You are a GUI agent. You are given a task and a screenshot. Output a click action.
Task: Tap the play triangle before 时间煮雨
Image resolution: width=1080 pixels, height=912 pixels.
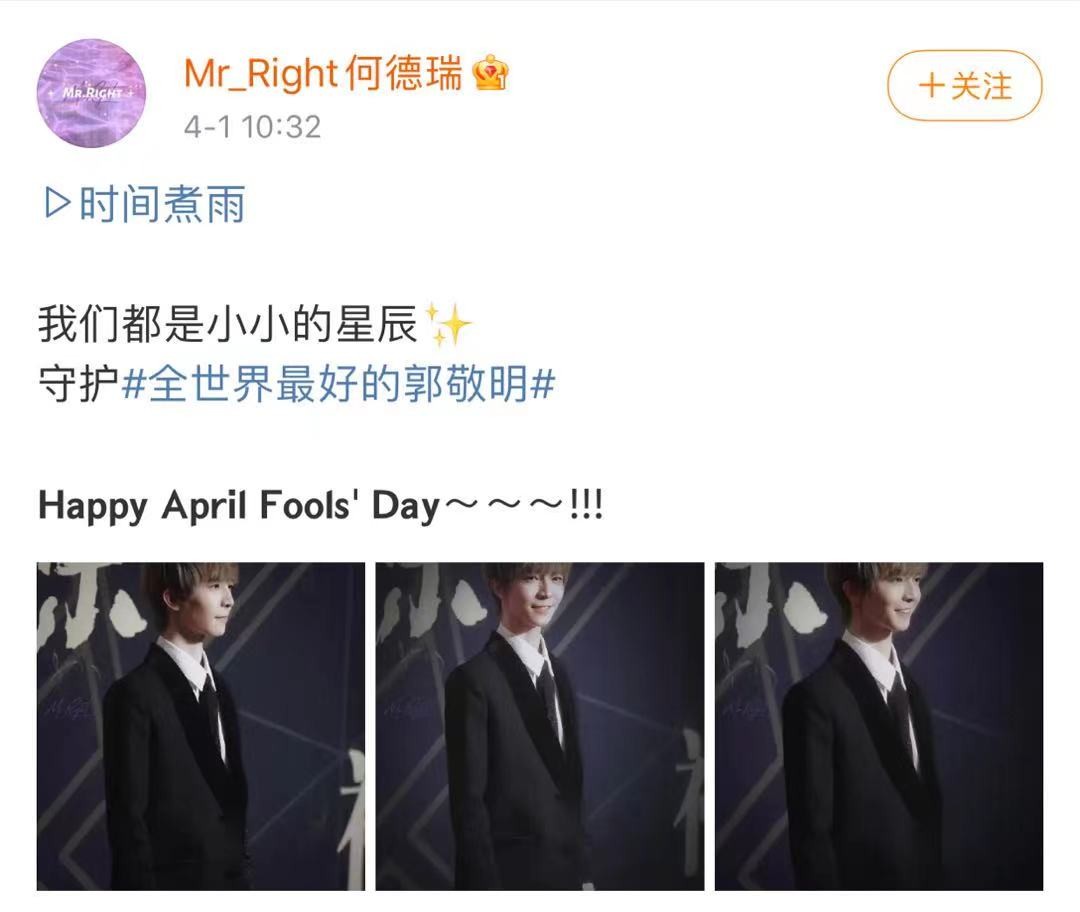point(57,203)
